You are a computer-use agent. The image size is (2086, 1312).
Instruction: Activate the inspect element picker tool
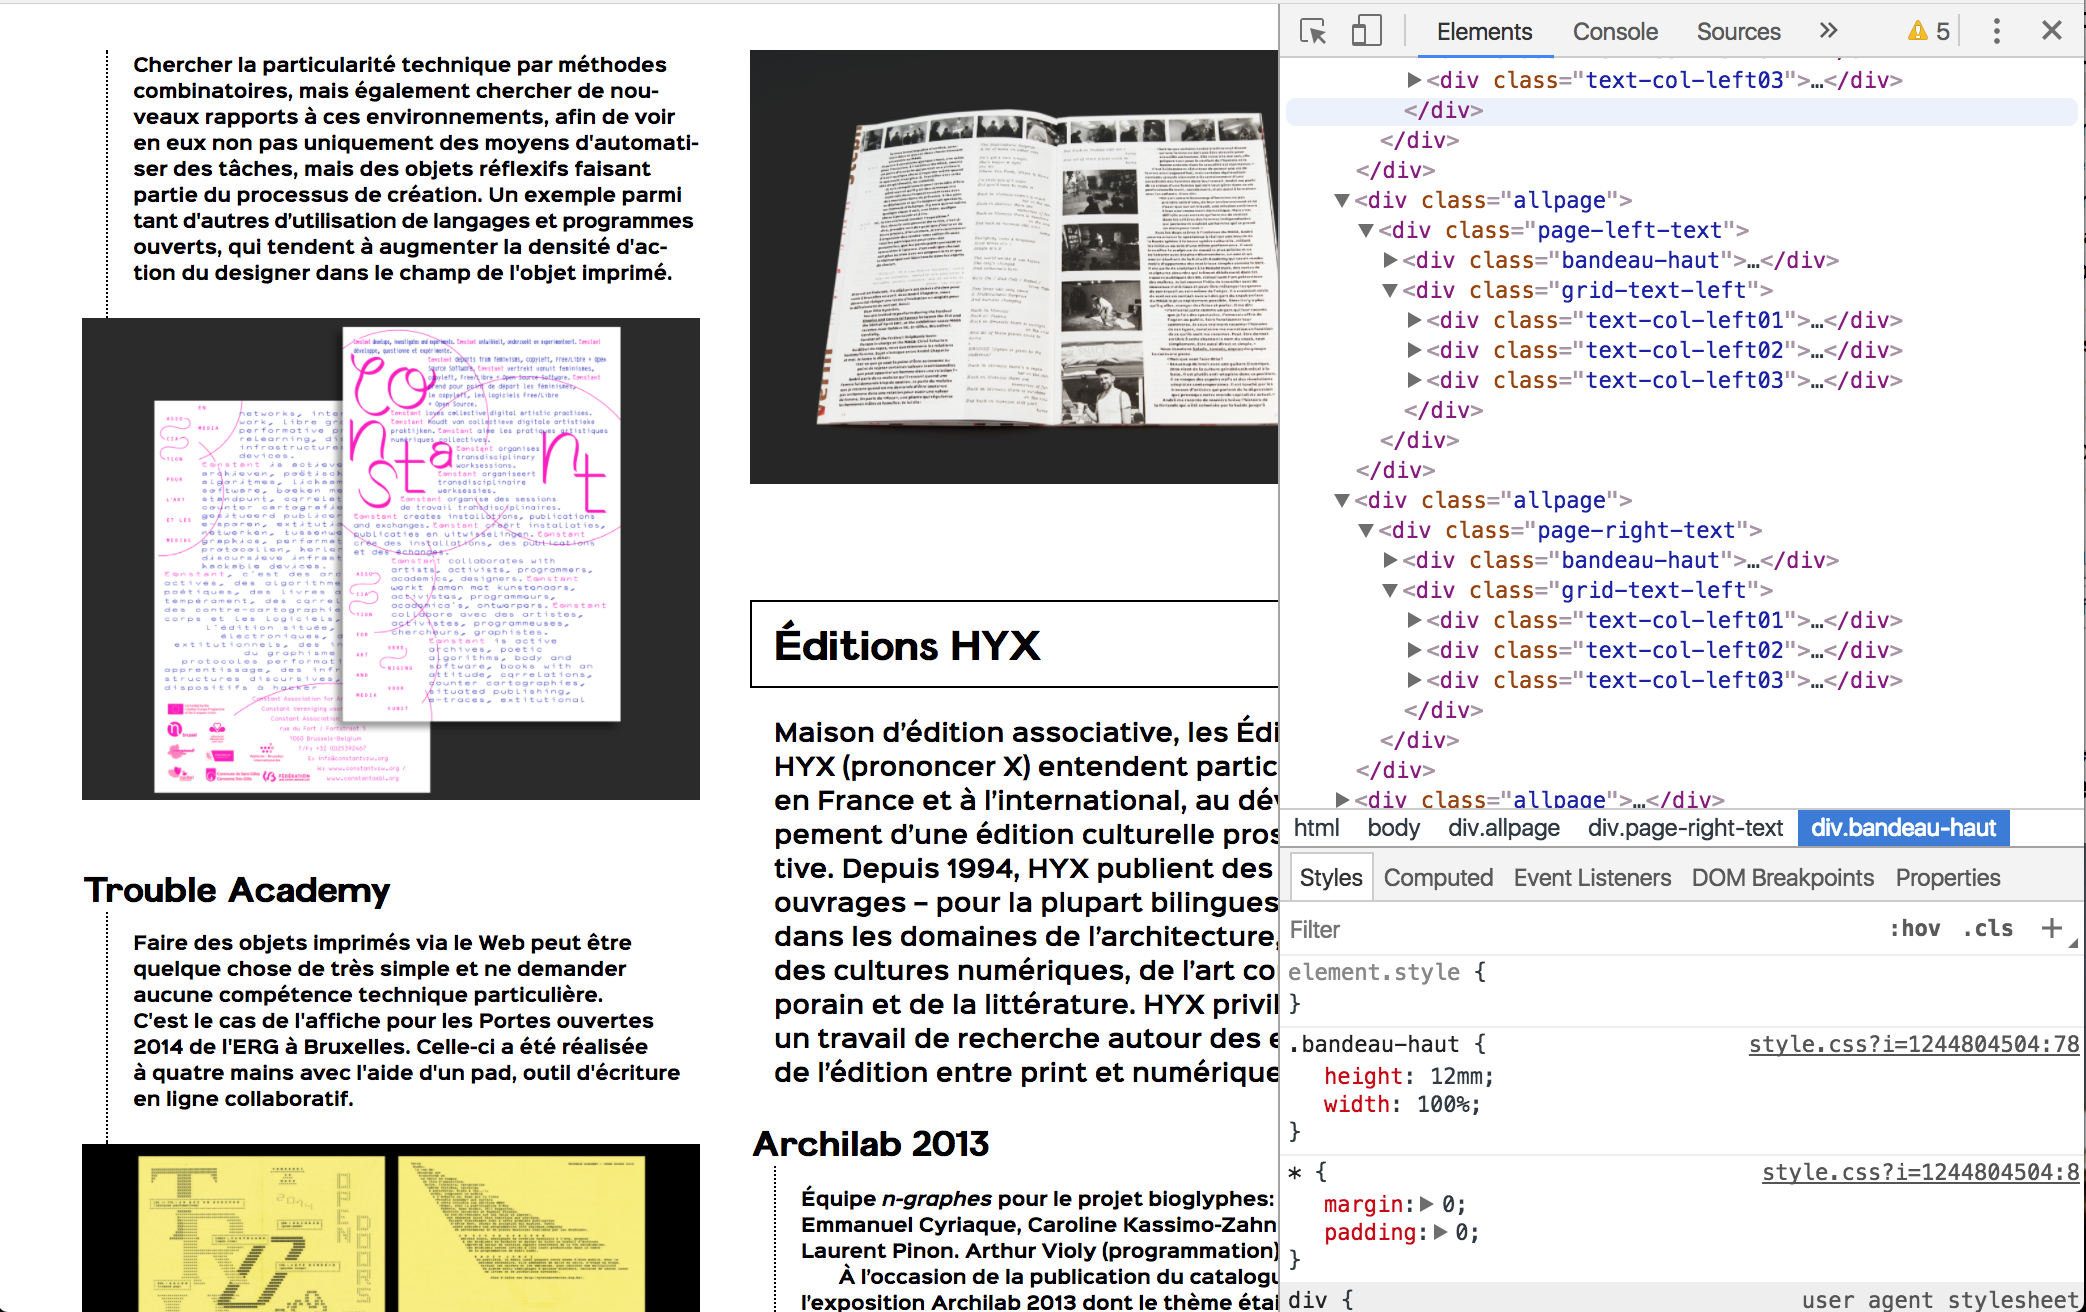point(1312,31)
